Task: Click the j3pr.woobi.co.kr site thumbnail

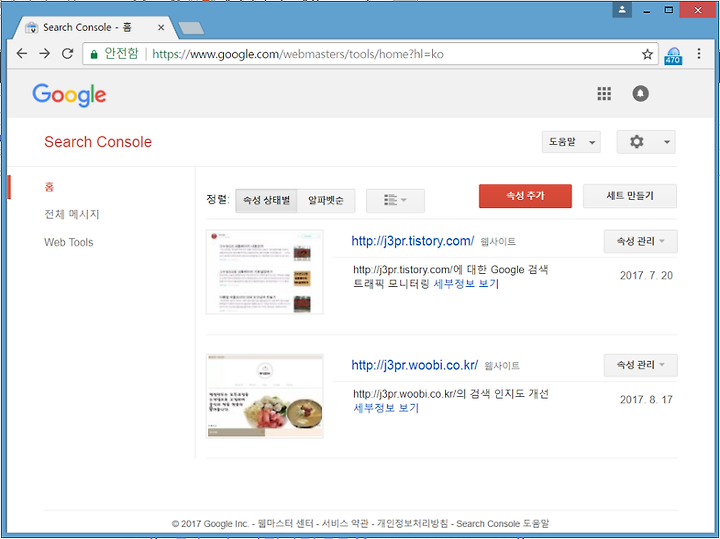Action: point(264,396)
